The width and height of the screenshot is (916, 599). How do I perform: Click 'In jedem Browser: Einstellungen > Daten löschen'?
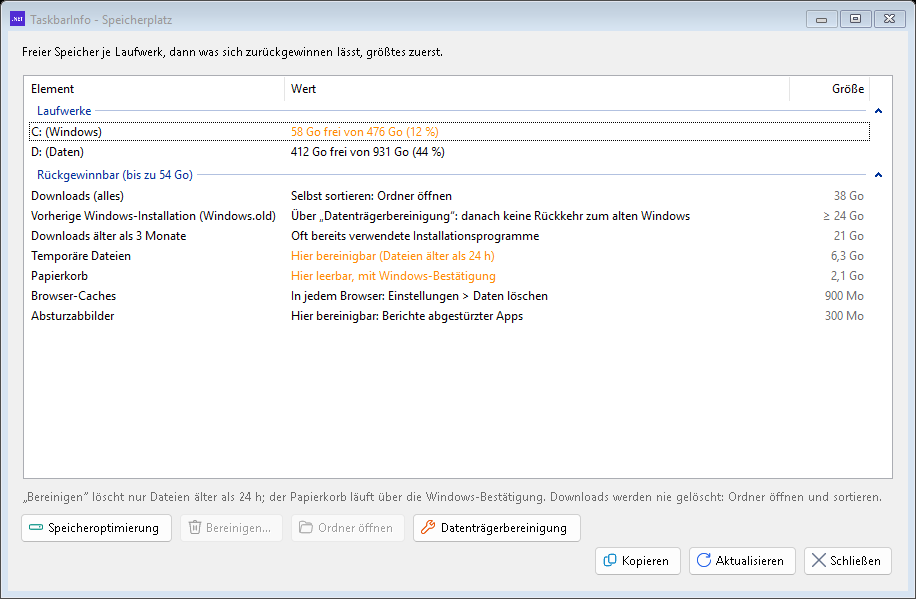coord(419,296)
